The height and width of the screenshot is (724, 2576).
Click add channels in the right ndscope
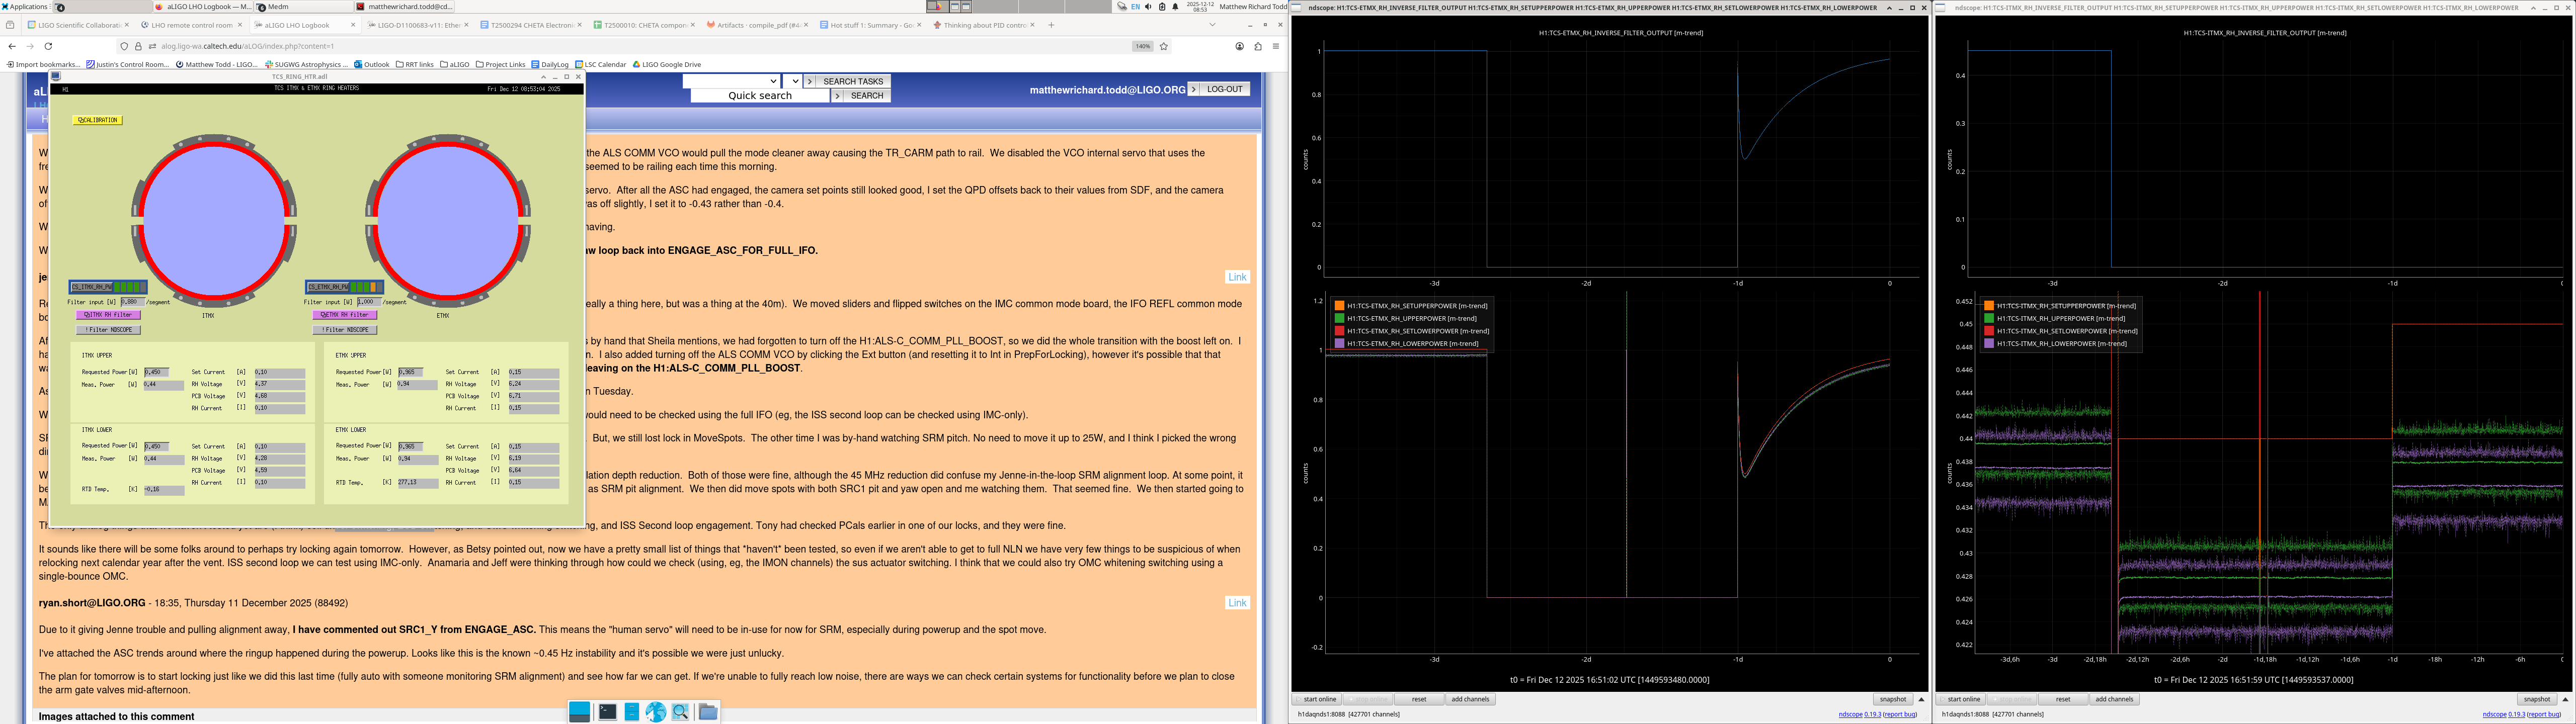[2114, 699]
